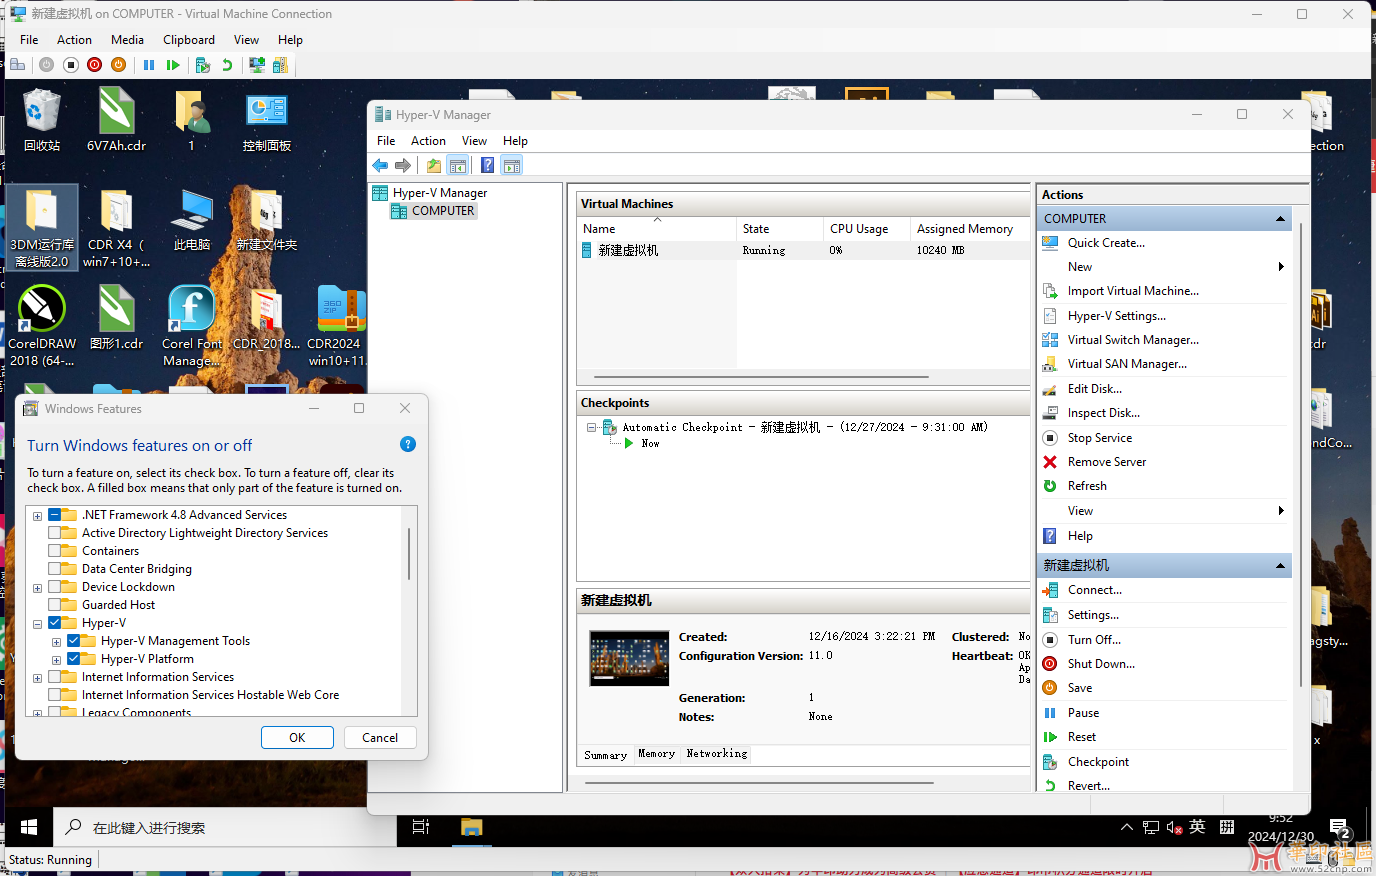Open the Media menu in VM Connection
The image size is (1376, 876).
(127, 40)
